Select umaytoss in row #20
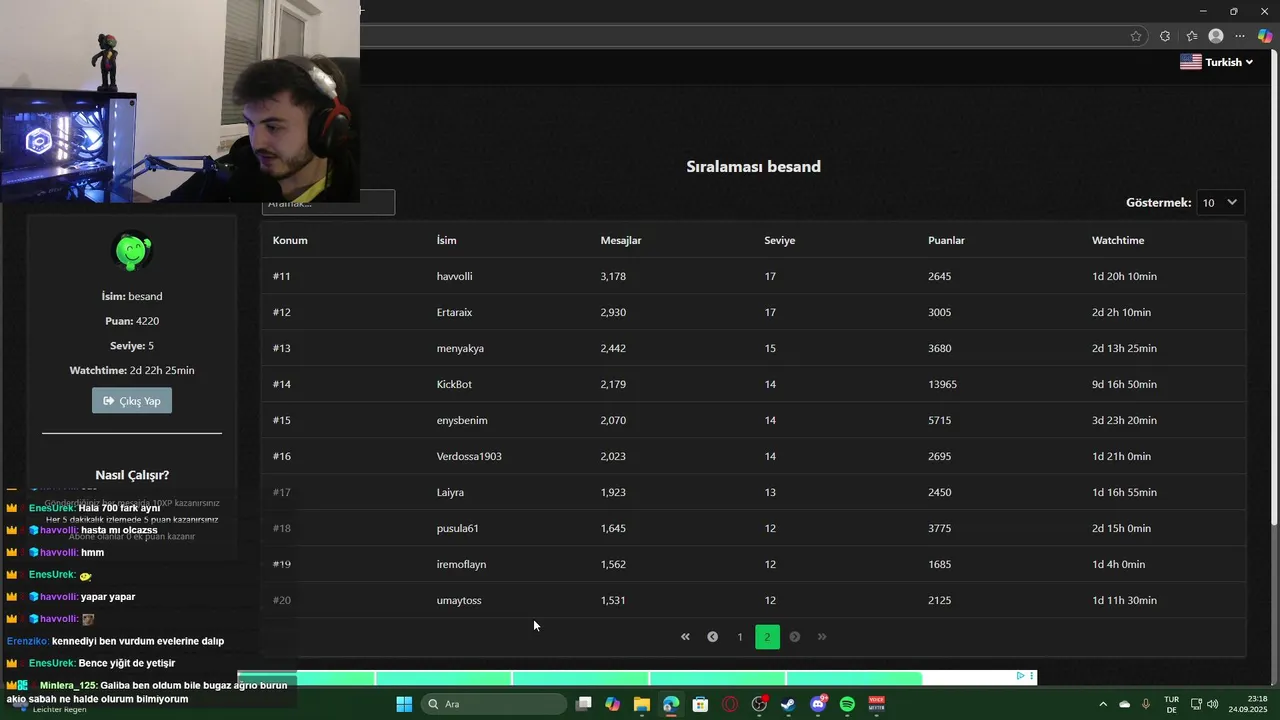The height and width of the screenshot is (720, 1280). pyautogui.click(x=459, y=600)
